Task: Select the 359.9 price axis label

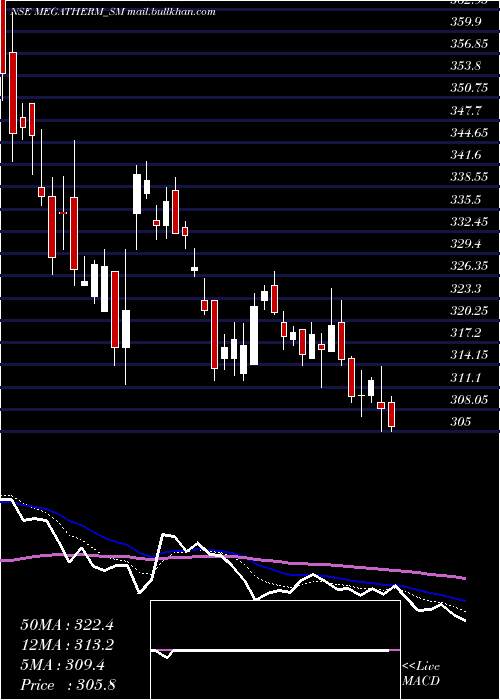Action: pyautogui.click(x=465, y=21)
